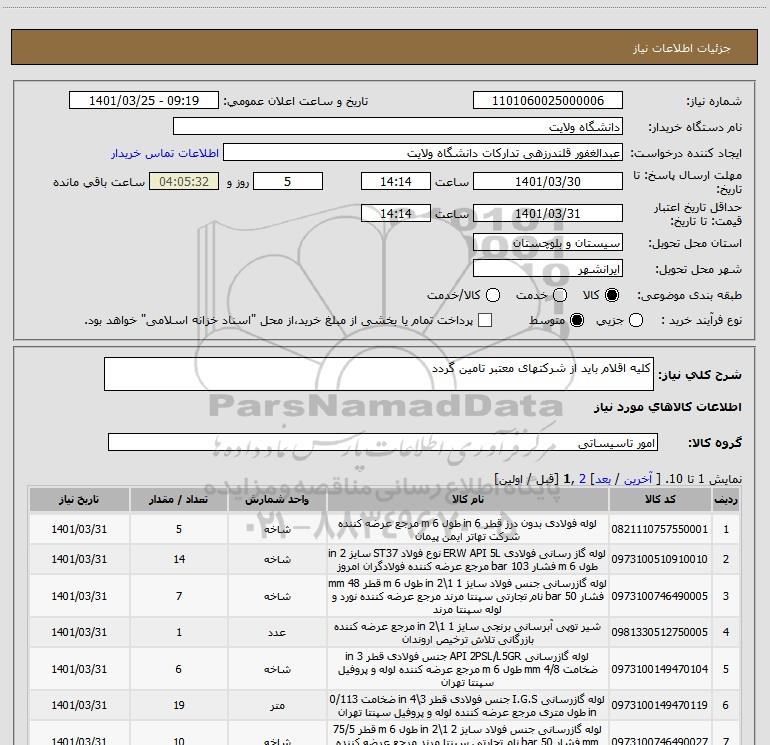Click the نام کالا column header
Screen dimensions: 770x745
468,499
